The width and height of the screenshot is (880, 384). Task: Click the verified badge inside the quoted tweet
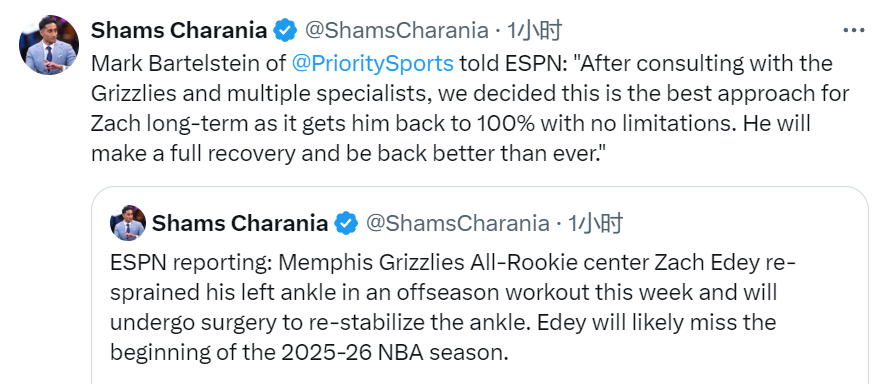346,223
